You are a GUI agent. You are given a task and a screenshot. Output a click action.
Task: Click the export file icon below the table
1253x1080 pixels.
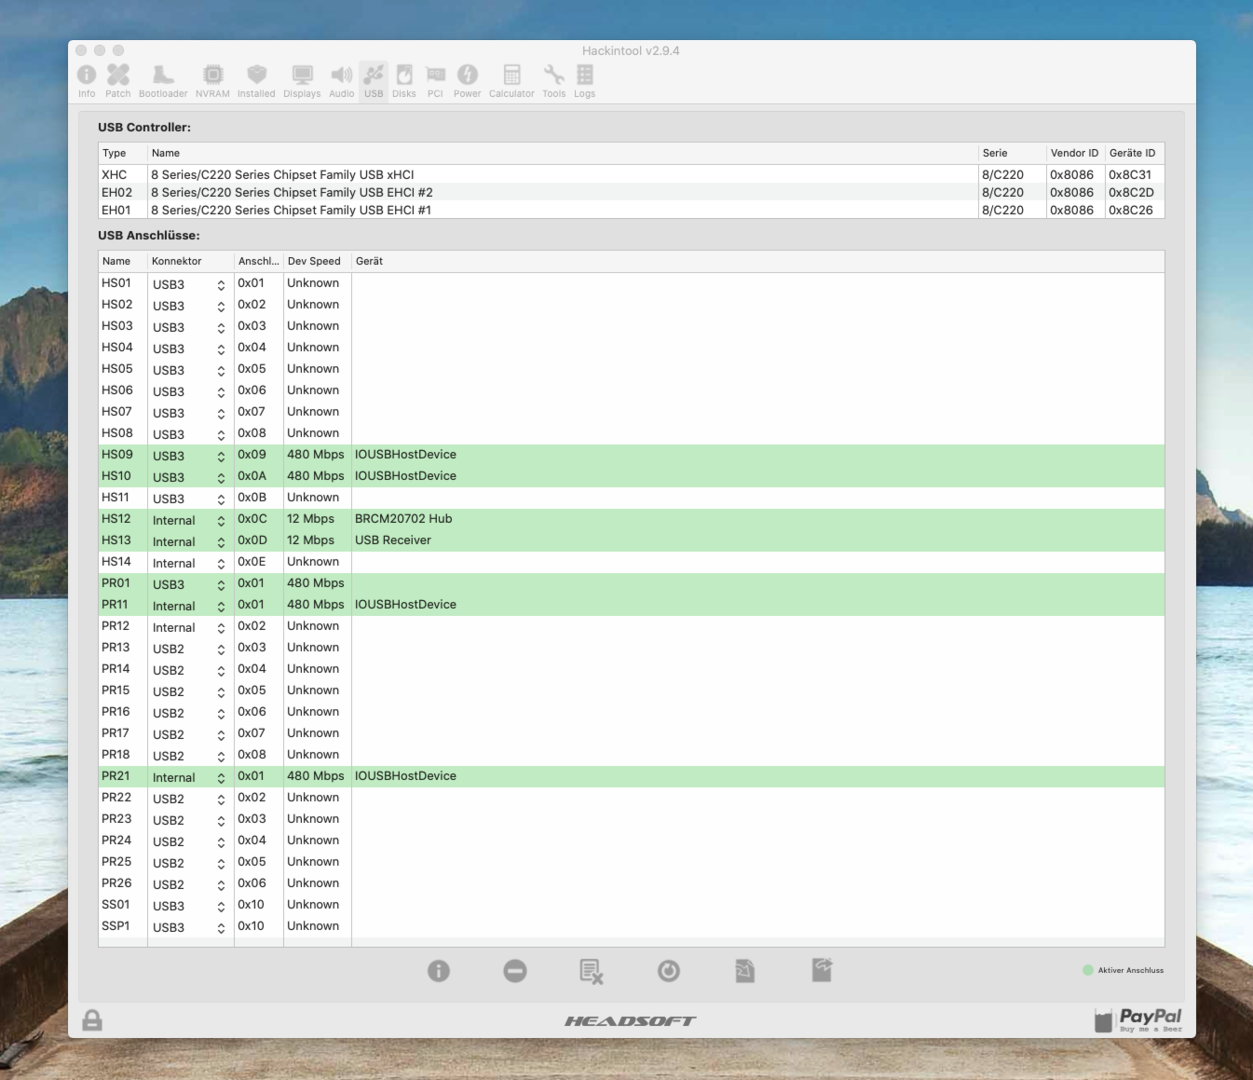822,970
